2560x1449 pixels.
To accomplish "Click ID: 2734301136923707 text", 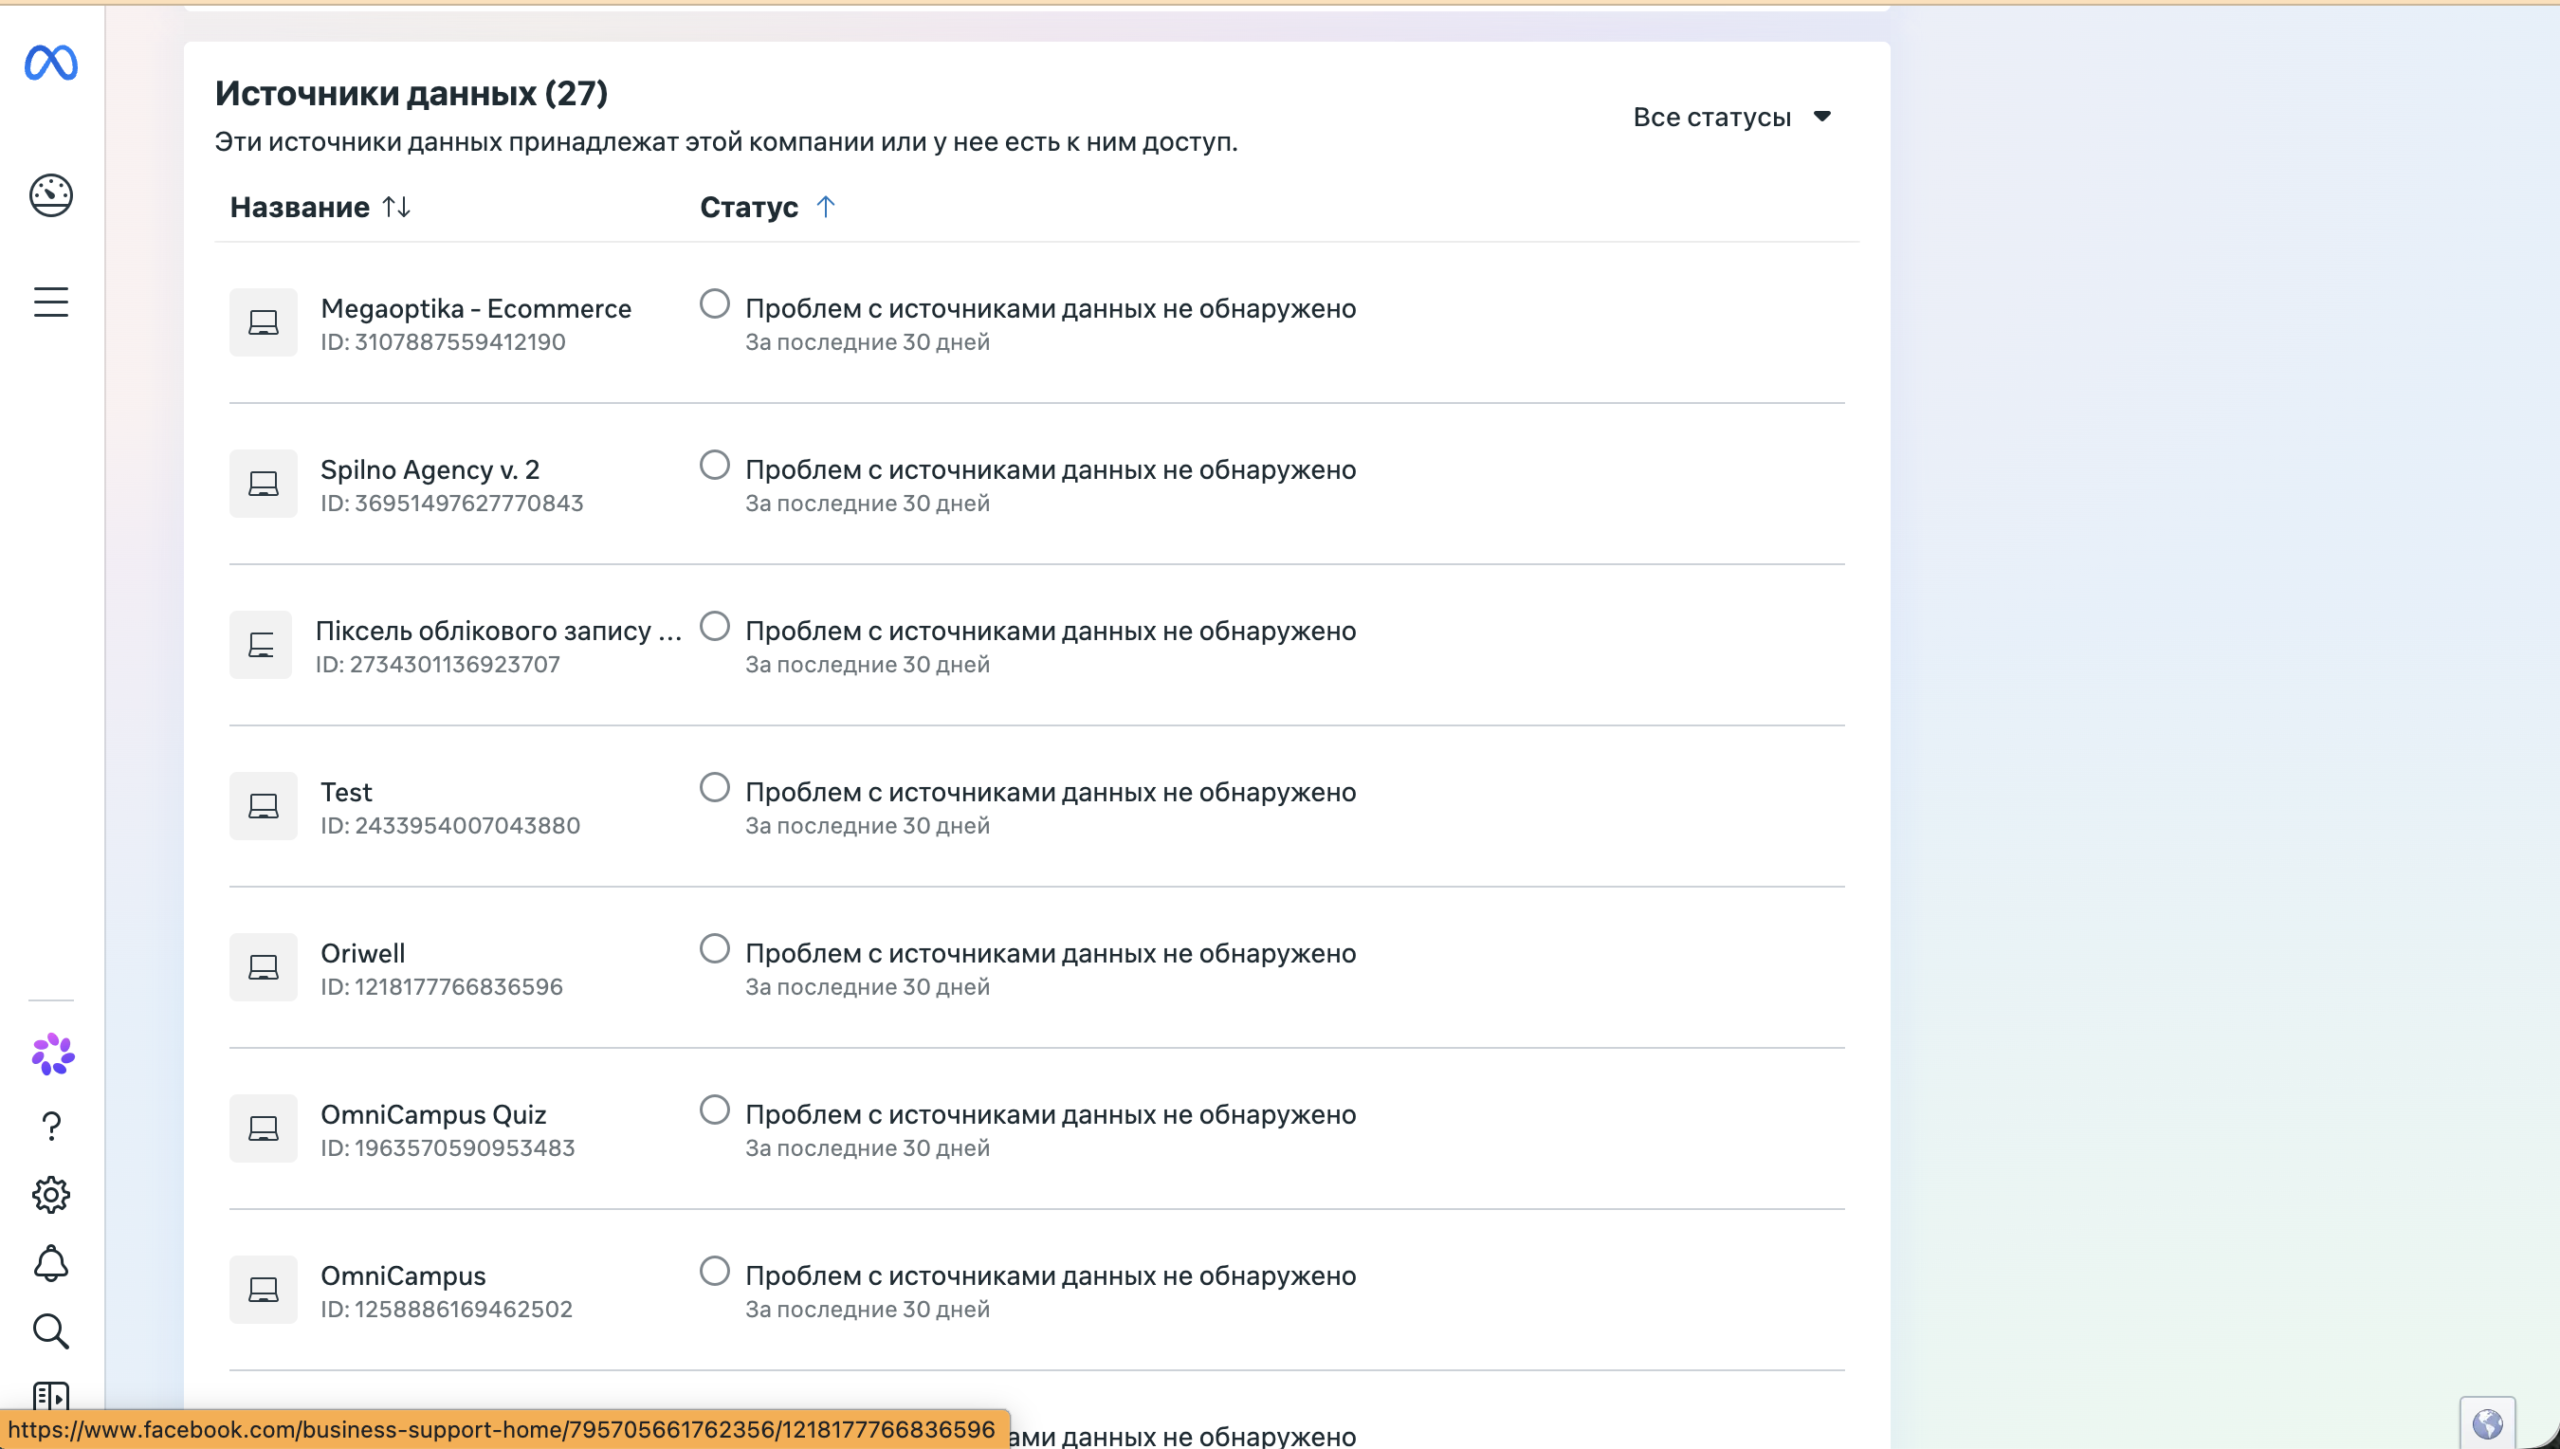I will (x=438, y=664).
